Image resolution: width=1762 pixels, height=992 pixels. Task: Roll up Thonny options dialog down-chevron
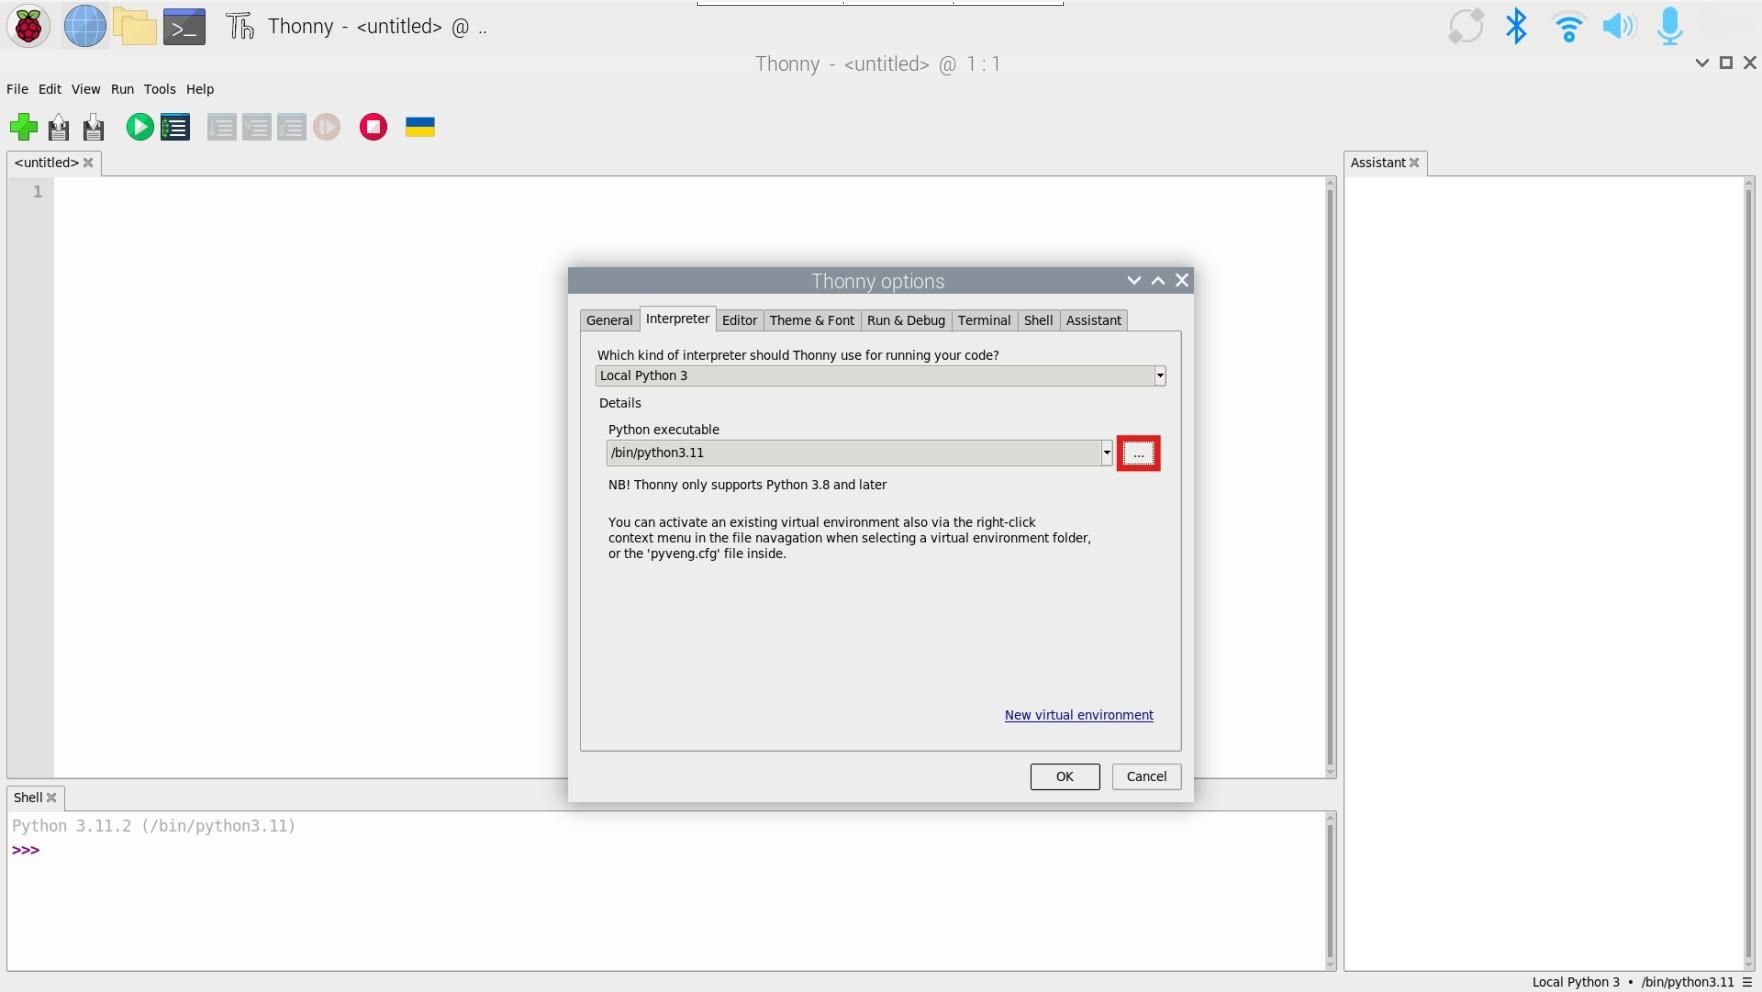tap(1134, 281)
